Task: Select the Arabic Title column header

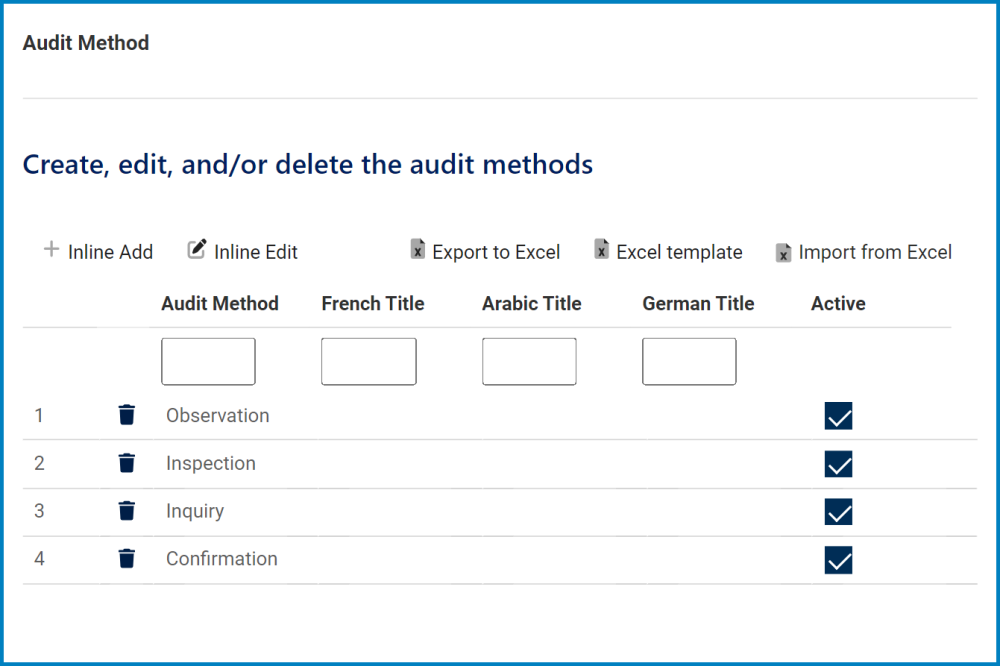Action: tap(531, 303)
